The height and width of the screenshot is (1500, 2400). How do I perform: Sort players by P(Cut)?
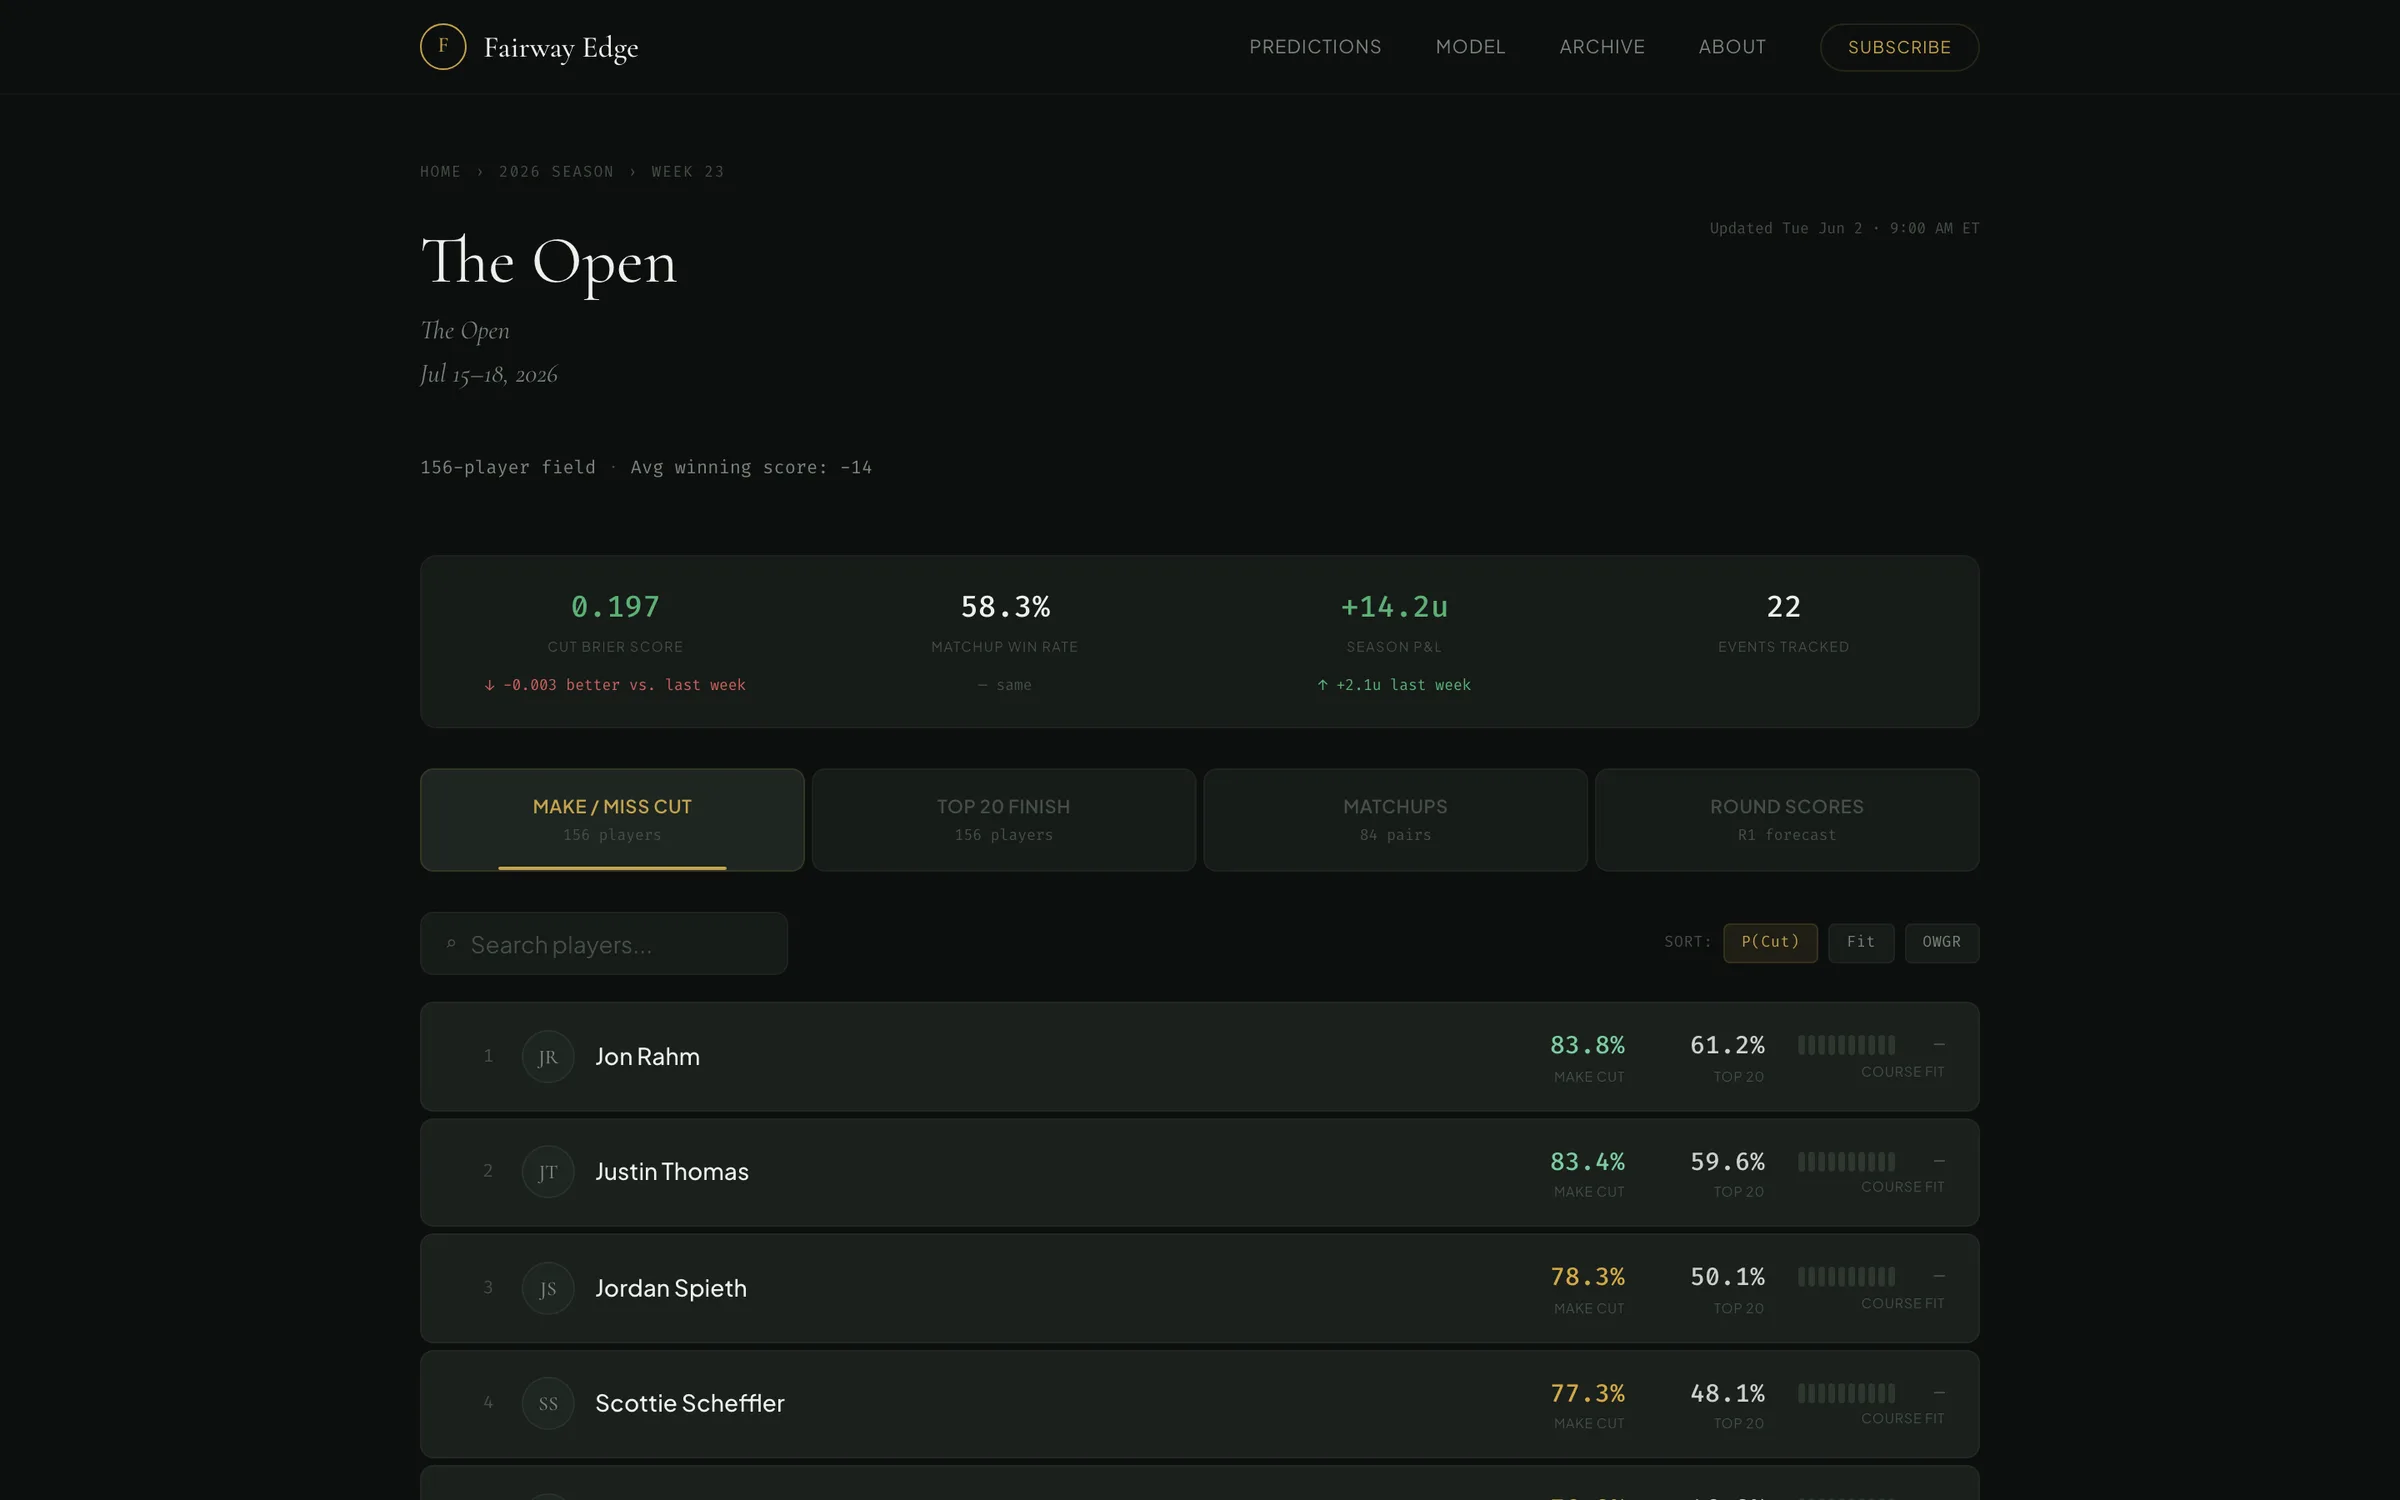click(1770, 942)
